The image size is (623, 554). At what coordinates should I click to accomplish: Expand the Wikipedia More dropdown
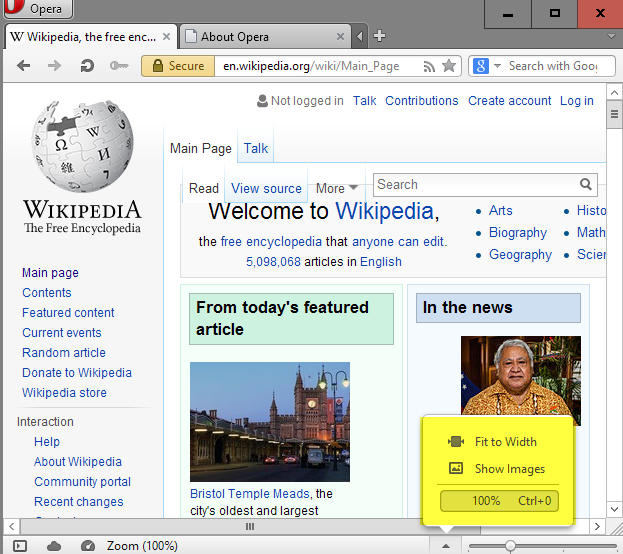pyautogui.click(x=337, y=188)
